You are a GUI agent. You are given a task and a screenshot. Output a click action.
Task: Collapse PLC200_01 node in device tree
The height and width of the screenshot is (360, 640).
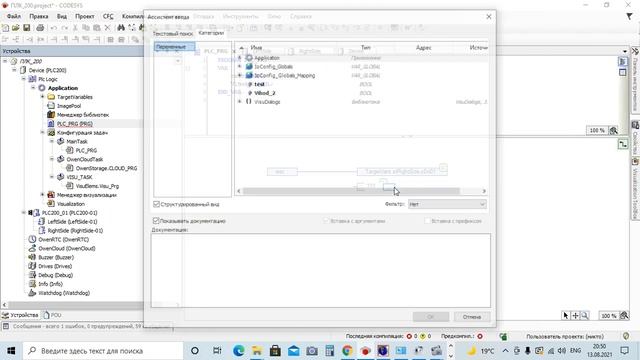pyautogui.click(x=24, y=213)
